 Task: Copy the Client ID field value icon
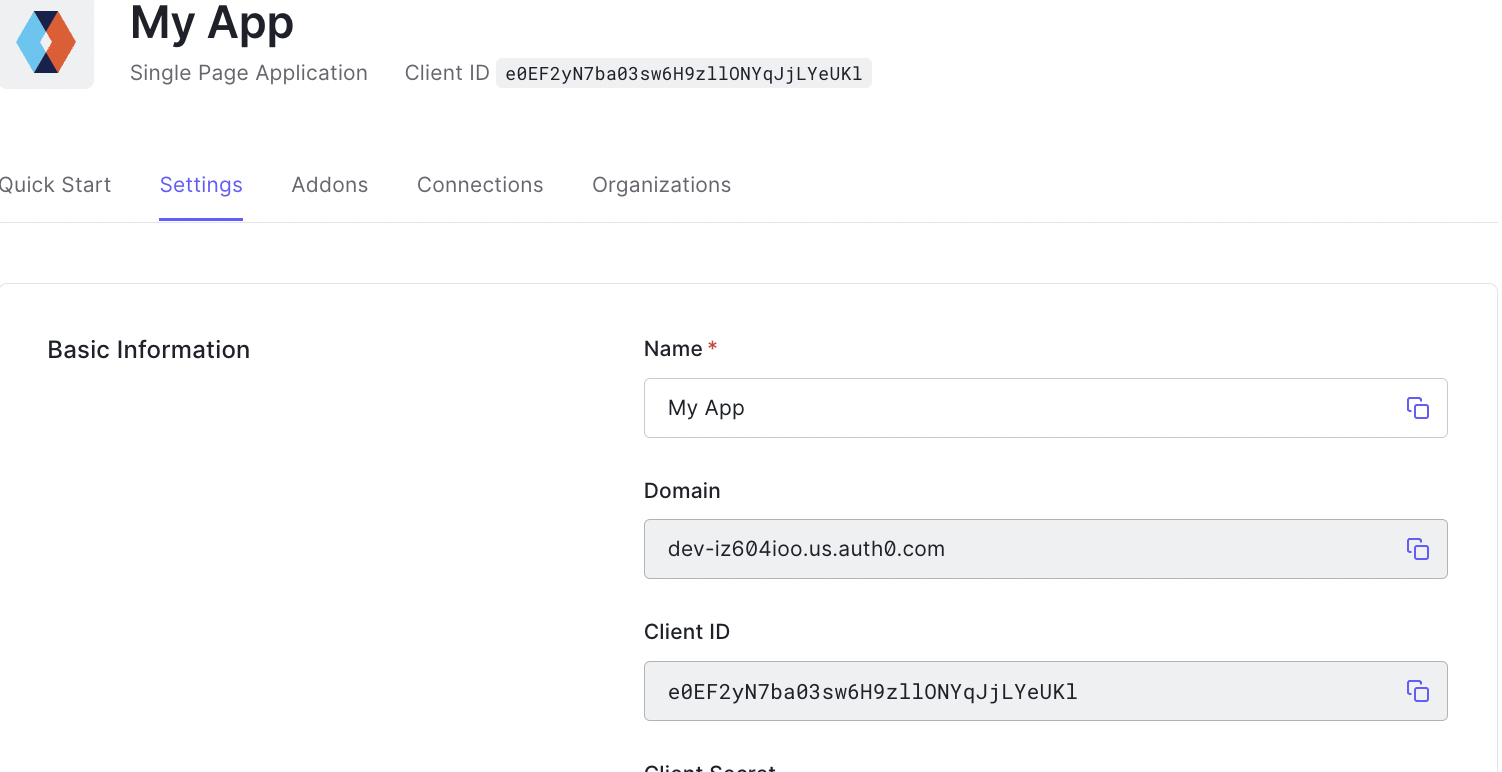pos(1417,691)
